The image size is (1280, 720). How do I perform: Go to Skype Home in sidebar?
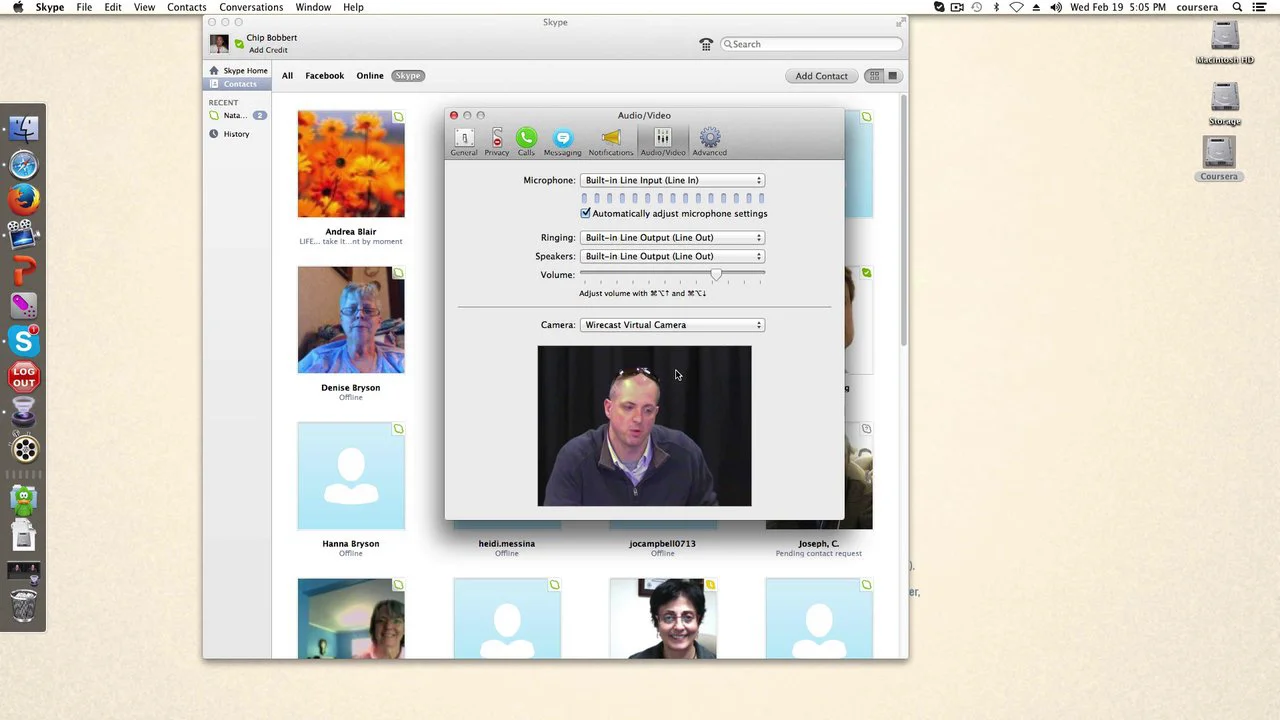[x=239, y=71]
